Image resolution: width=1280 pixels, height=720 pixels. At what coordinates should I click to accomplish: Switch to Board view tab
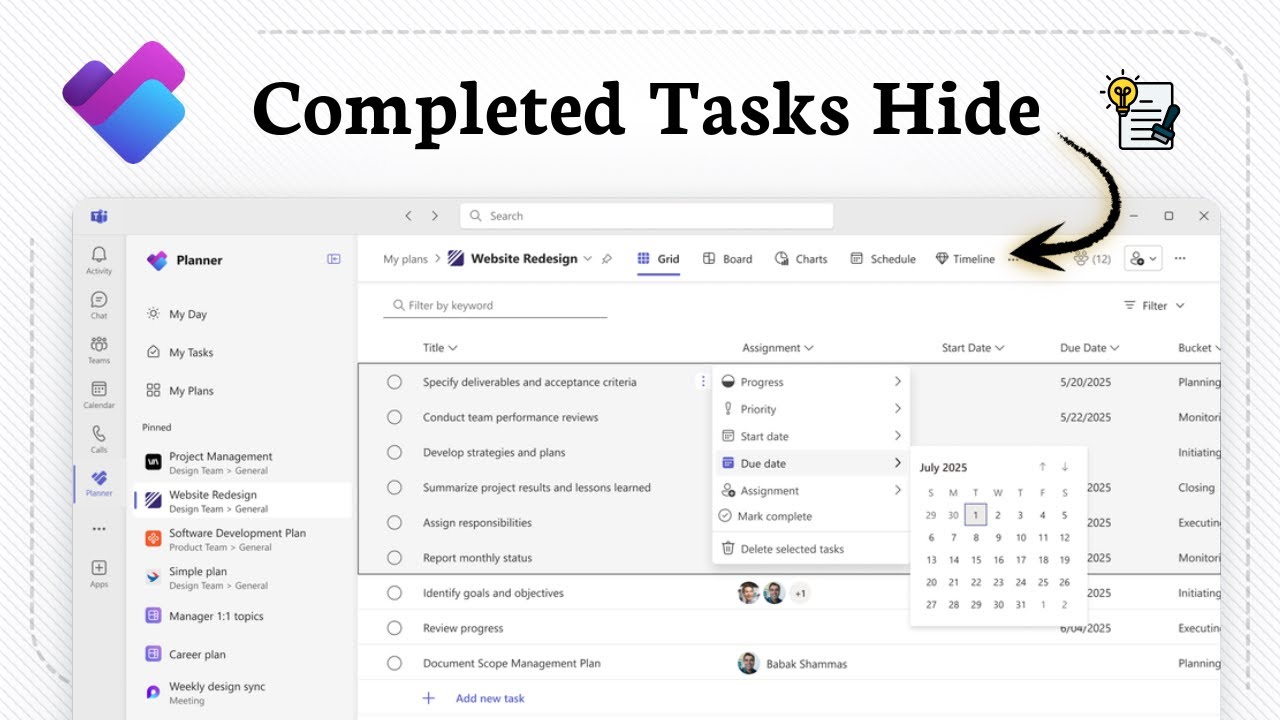pos(727,259)
